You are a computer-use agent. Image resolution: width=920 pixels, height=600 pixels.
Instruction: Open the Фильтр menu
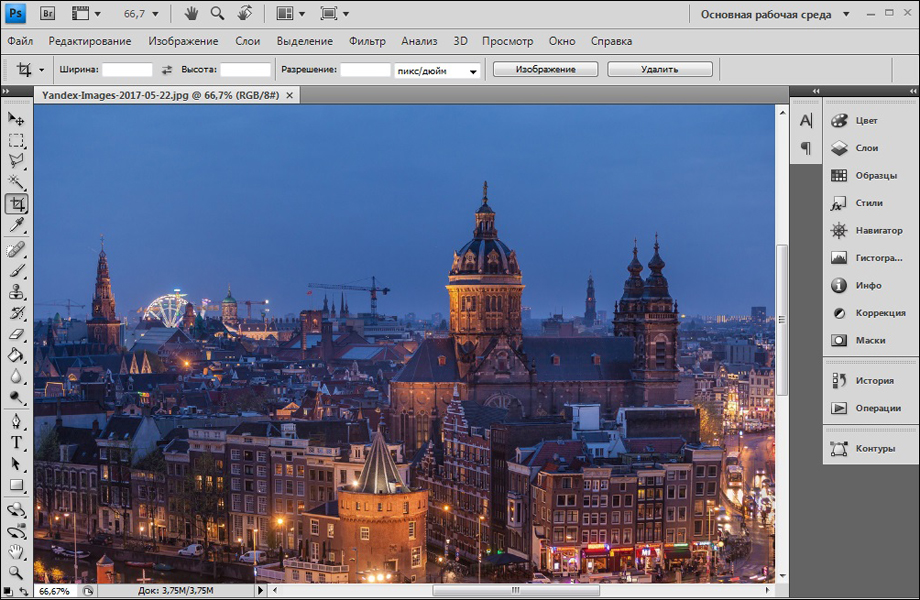367,41
